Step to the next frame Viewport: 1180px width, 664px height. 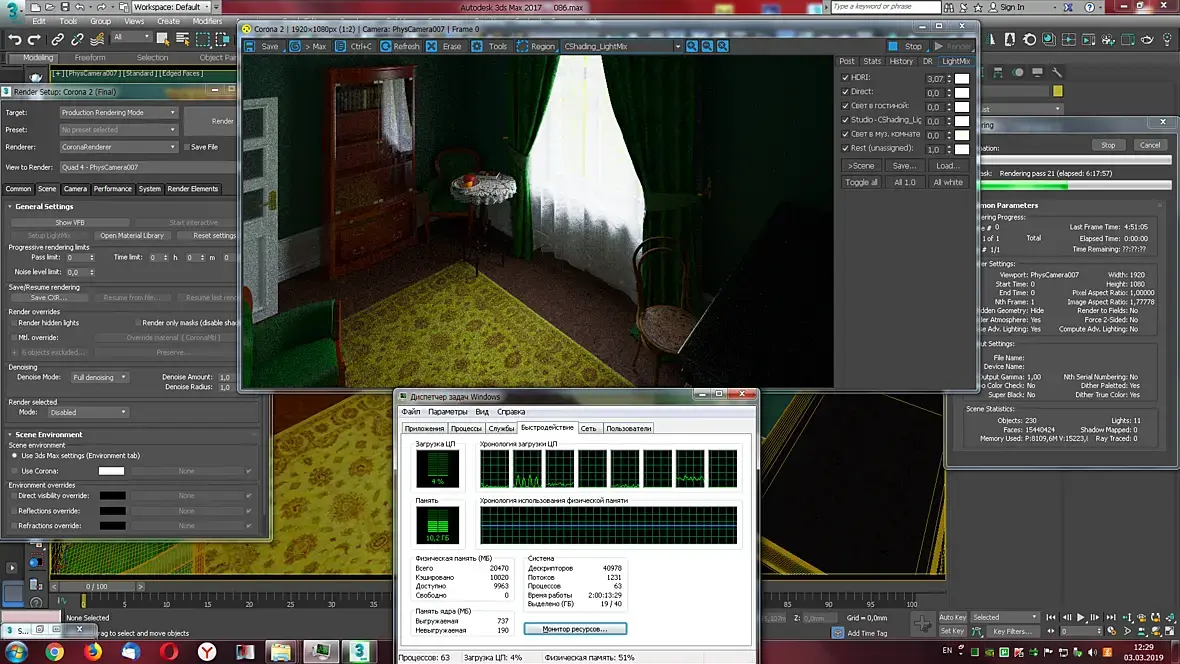pos(1095,617)
